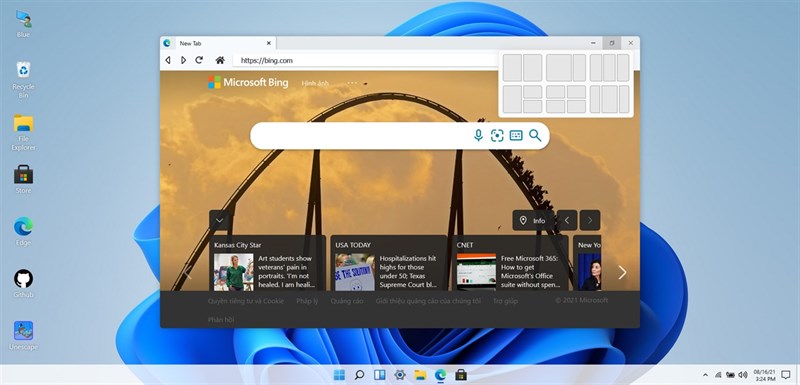The image size is (800, 385).
Task: Open taskbar Search magnifier
Action: click(359, 375)
